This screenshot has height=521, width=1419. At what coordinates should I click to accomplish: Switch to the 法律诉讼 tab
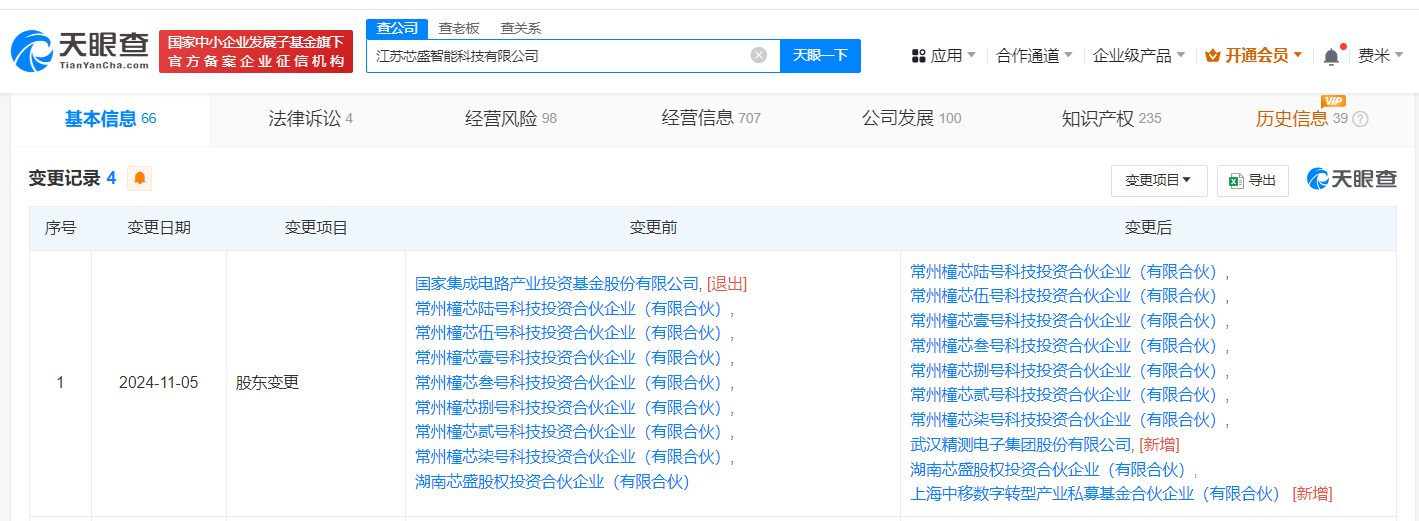coord(310,119)
